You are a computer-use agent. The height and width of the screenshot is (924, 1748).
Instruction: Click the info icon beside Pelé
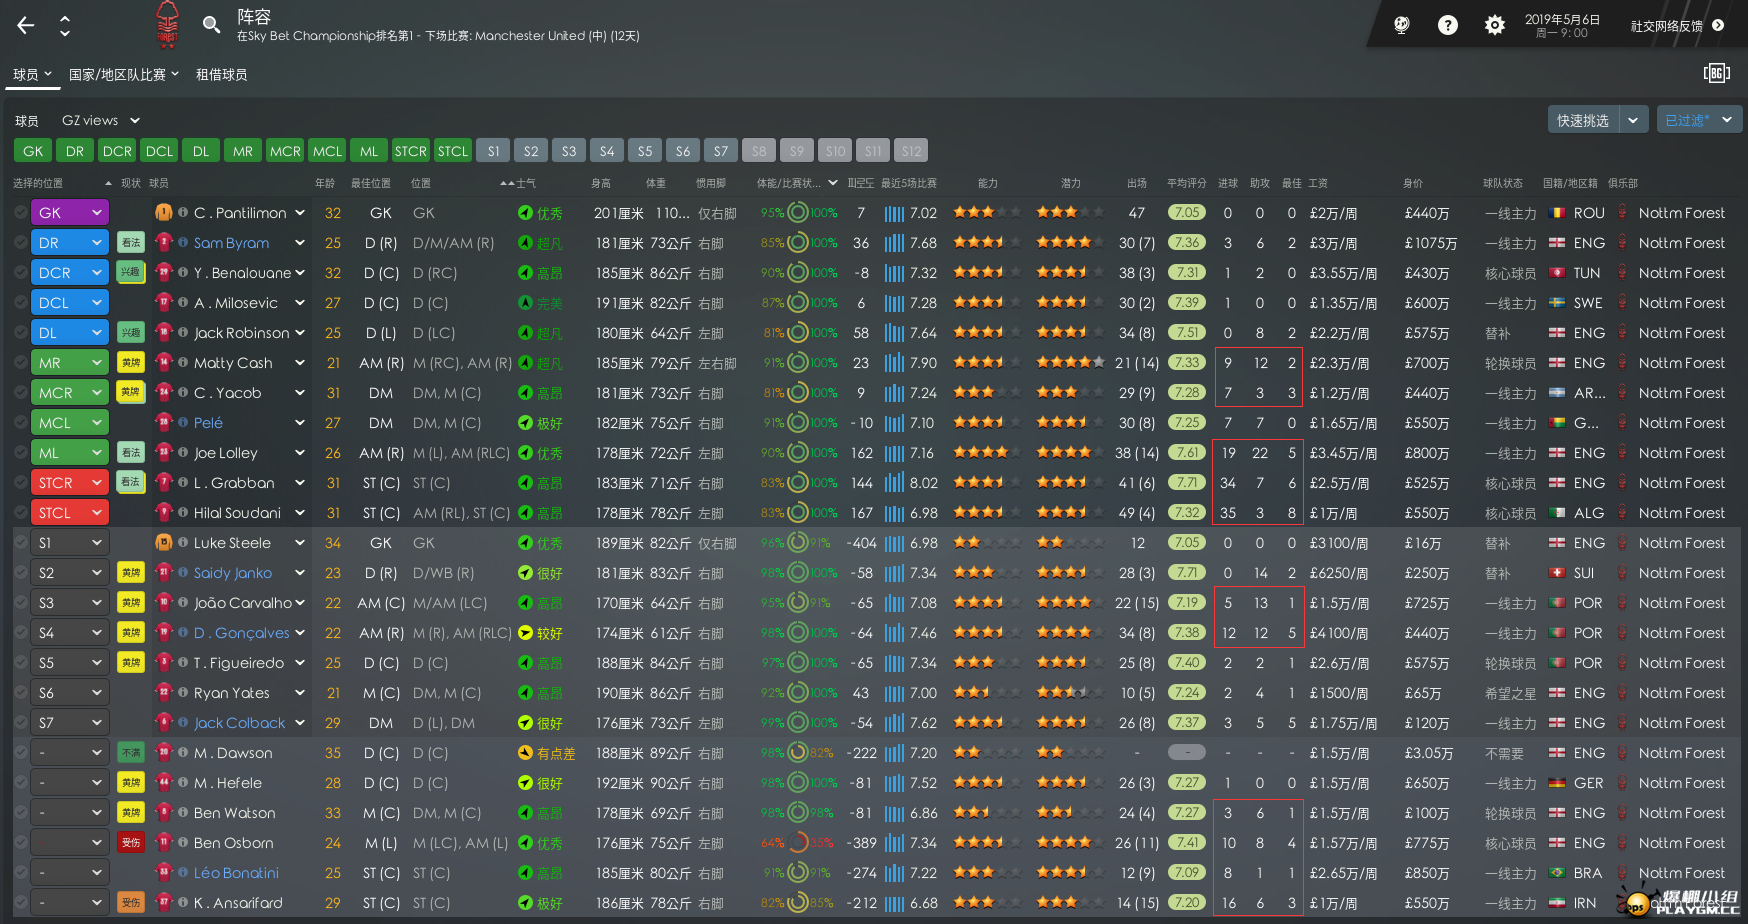tap(183, 423)
